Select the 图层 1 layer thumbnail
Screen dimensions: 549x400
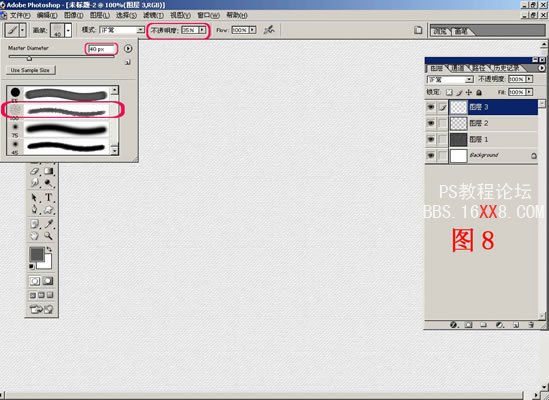click(x=458, y=139)
